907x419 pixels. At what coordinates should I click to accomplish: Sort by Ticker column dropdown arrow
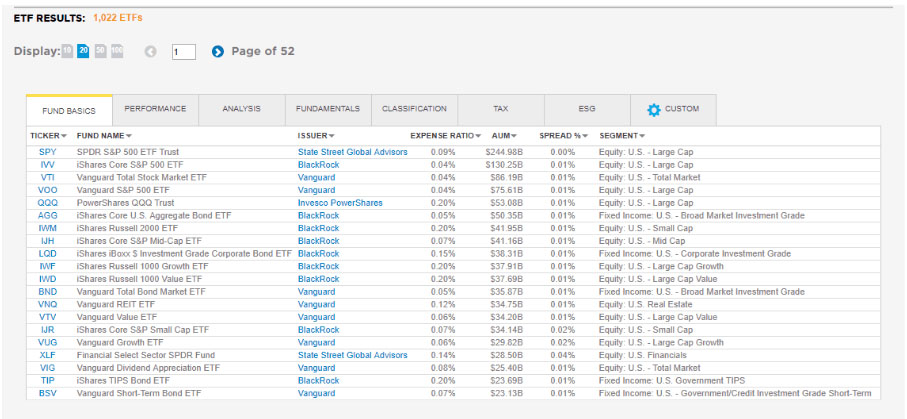pos(64,136)
